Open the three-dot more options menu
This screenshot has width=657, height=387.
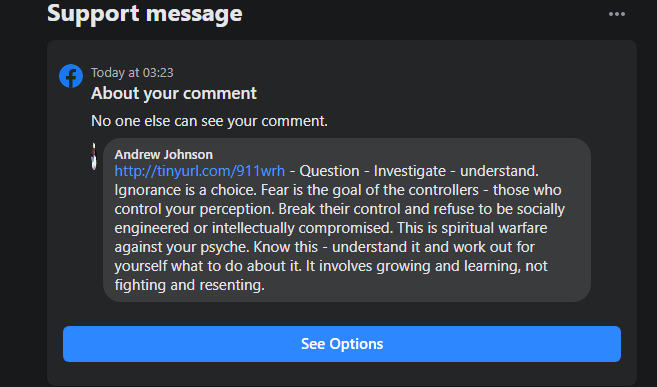coord(617,14)
